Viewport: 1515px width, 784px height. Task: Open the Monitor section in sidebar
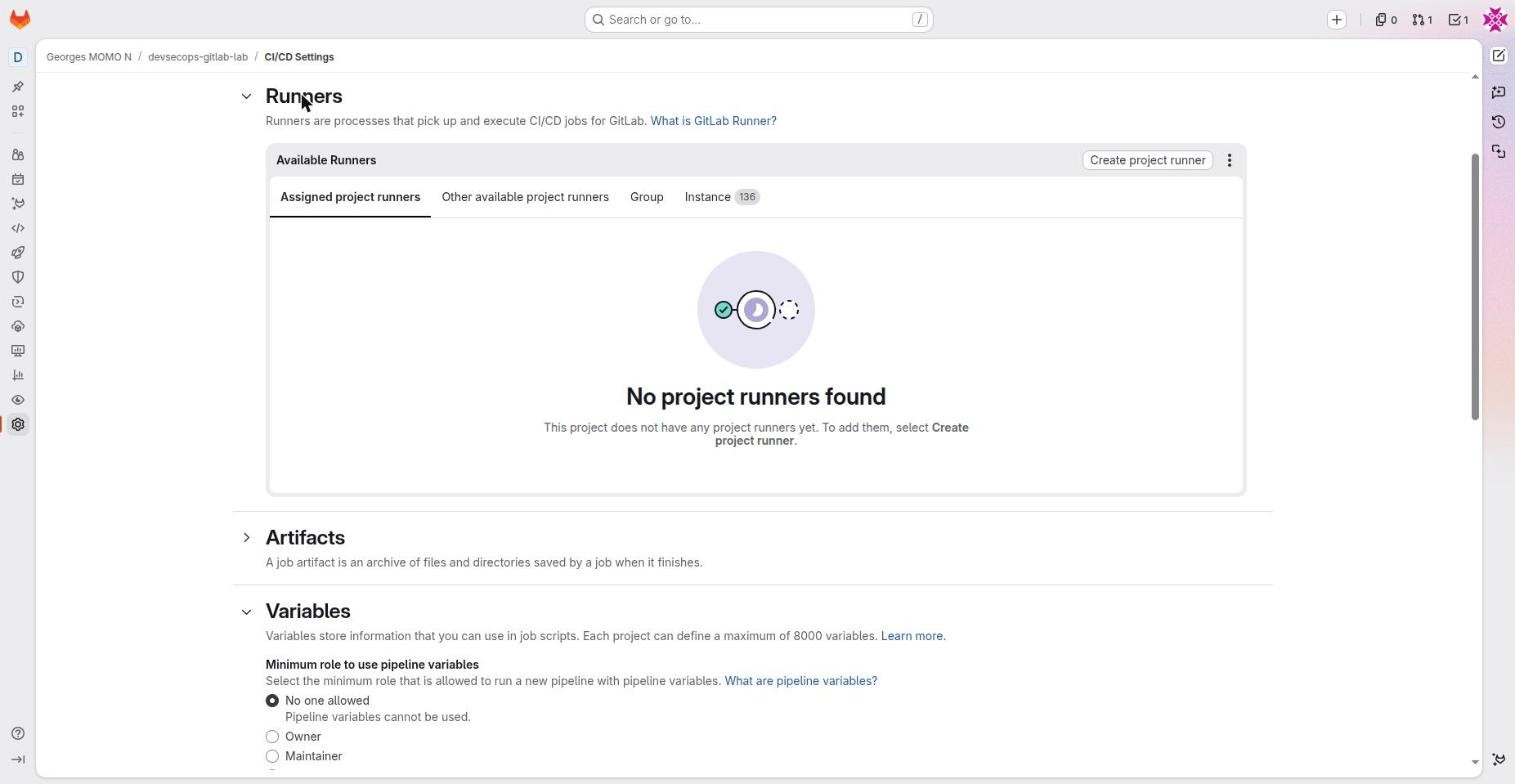(x=17, y=351)
